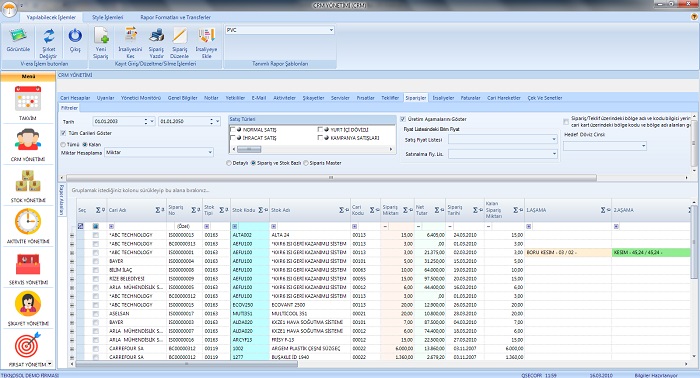Sort by Stok Kodu column header
This screenshot has height=378, width=700.
pyautogui.click(x=244, y=210)
